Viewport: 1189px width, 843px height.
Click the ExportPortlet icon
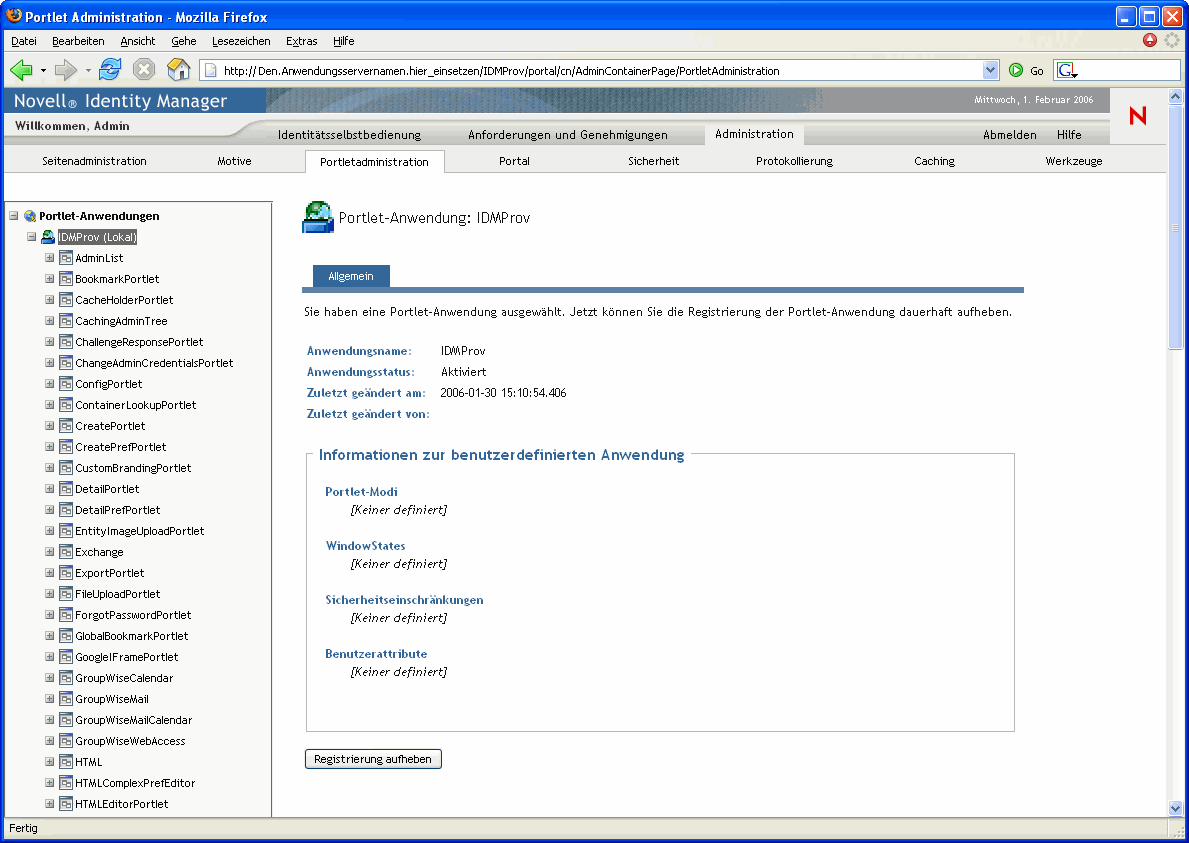(66, 573)
